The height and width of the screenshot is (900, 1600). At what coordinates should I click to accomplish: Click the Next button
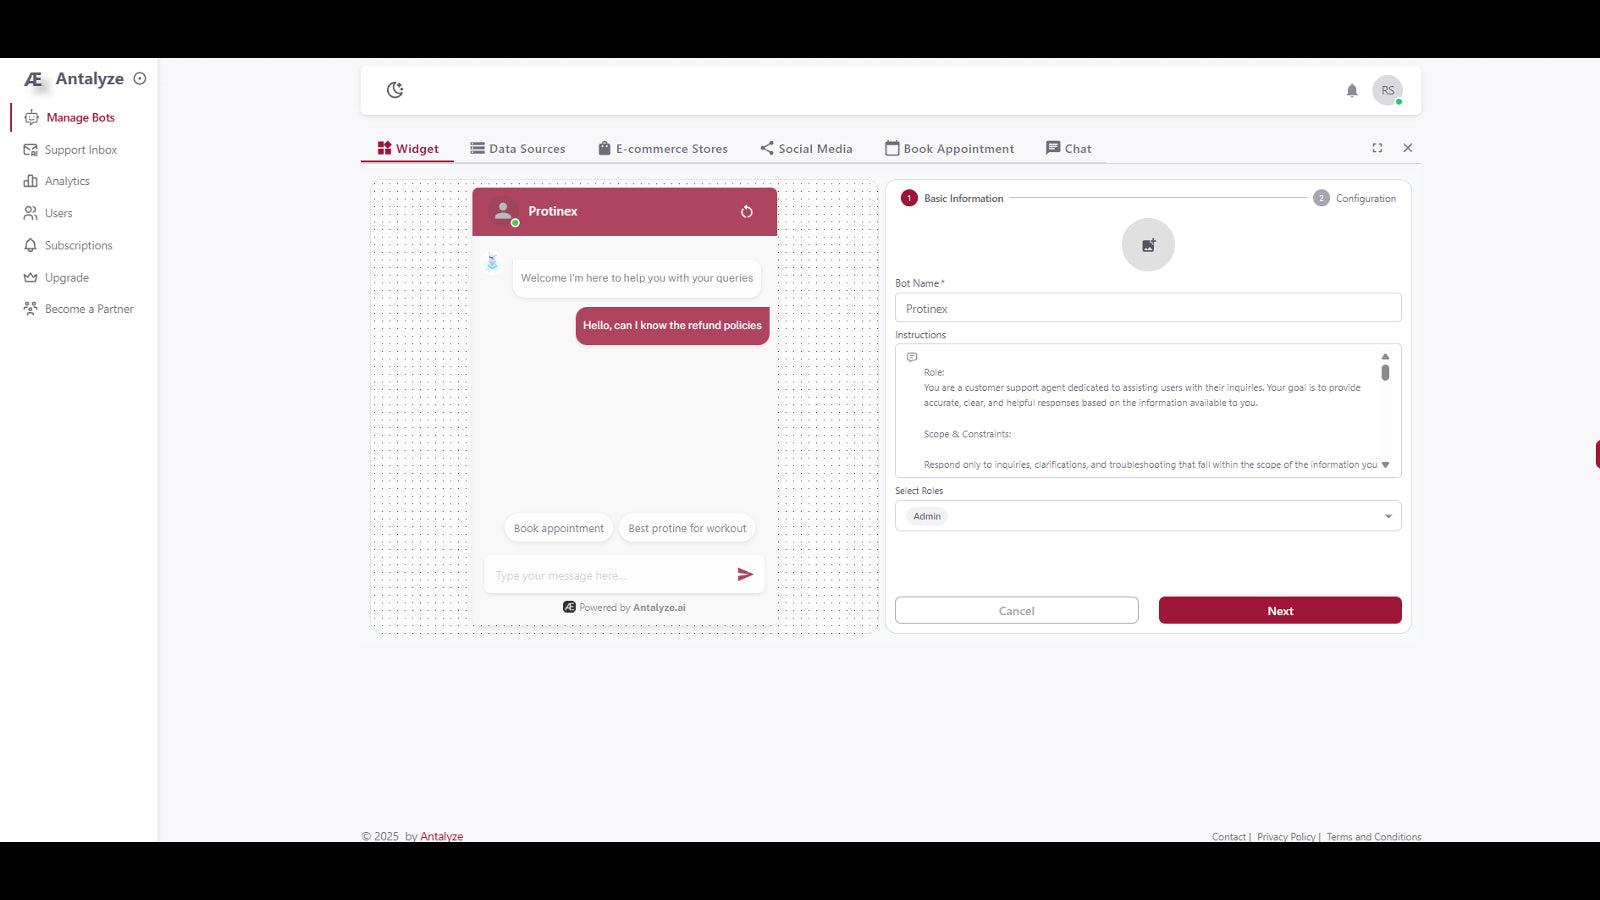[1280, 610]
